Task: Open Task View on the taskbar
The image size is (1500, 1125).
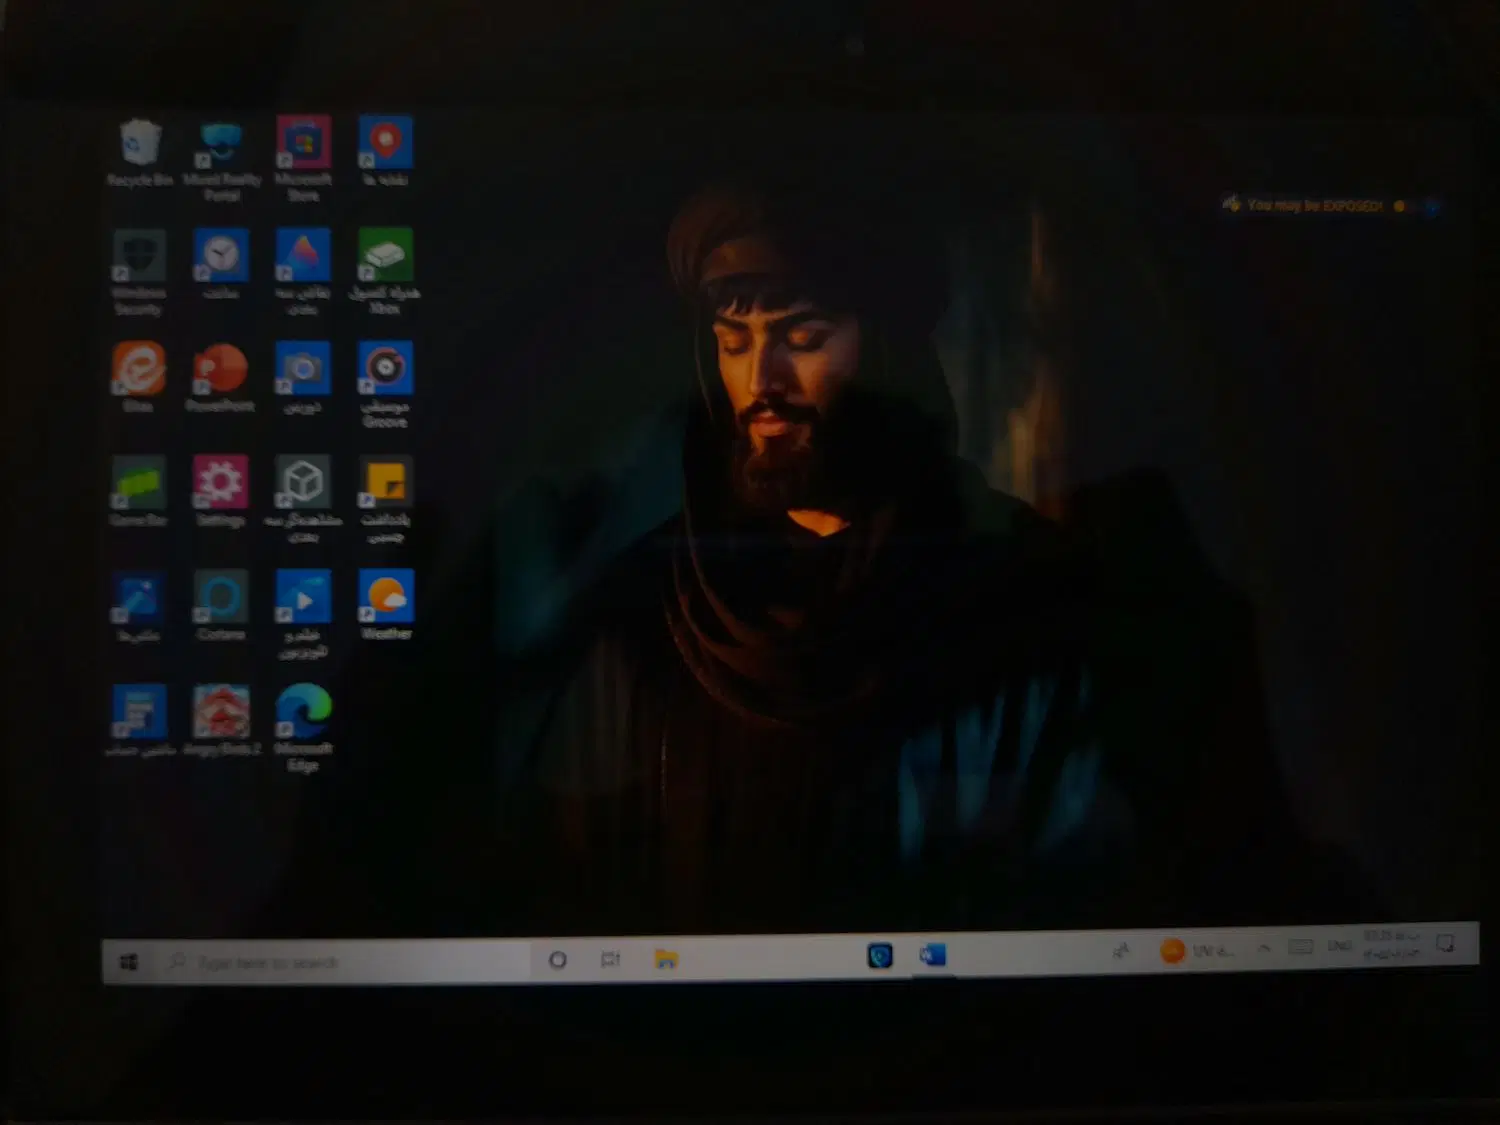Action: click(x=610, y=959)
